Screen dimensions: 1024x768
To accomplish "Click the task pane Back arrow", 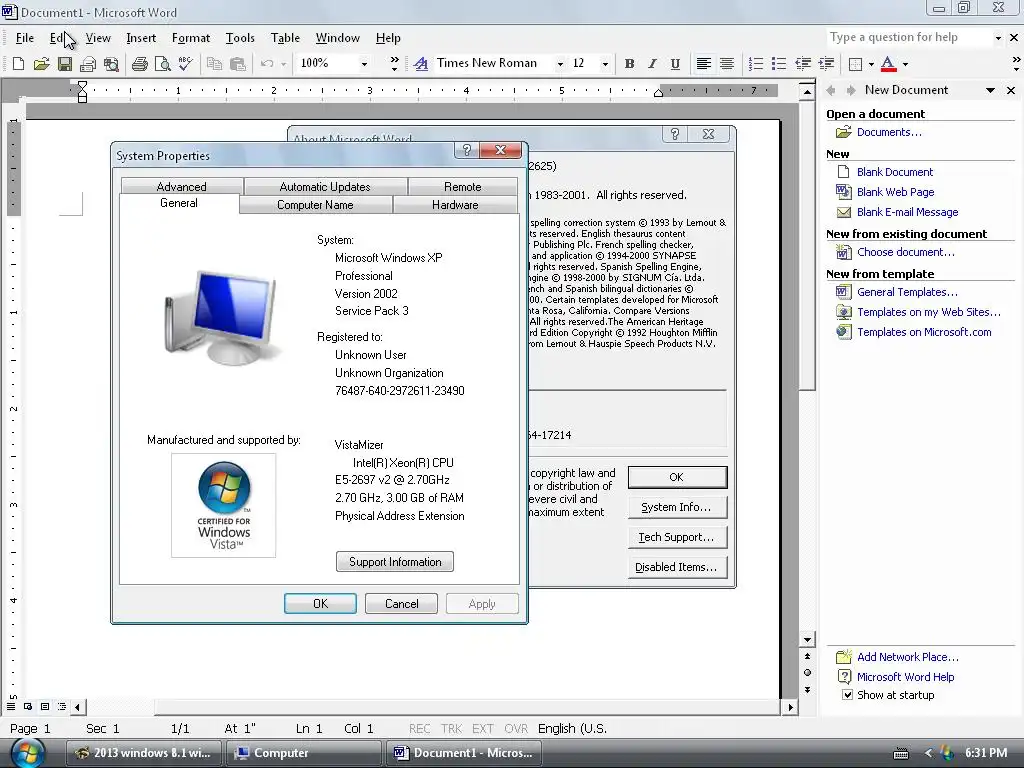I will click(831, 90).
